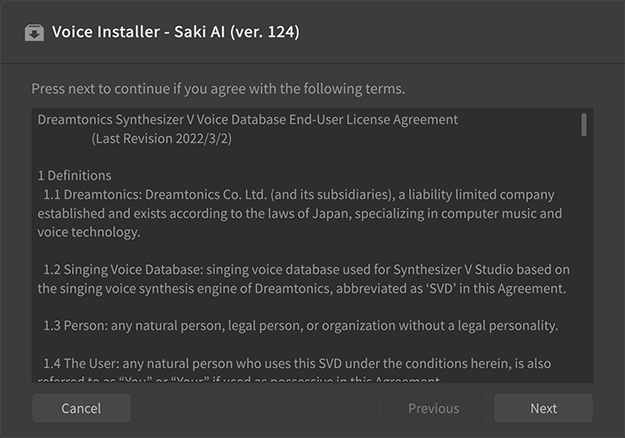The image size is (625, 438).
Task: Click the Next button to agree
Action: click(543, 408)
